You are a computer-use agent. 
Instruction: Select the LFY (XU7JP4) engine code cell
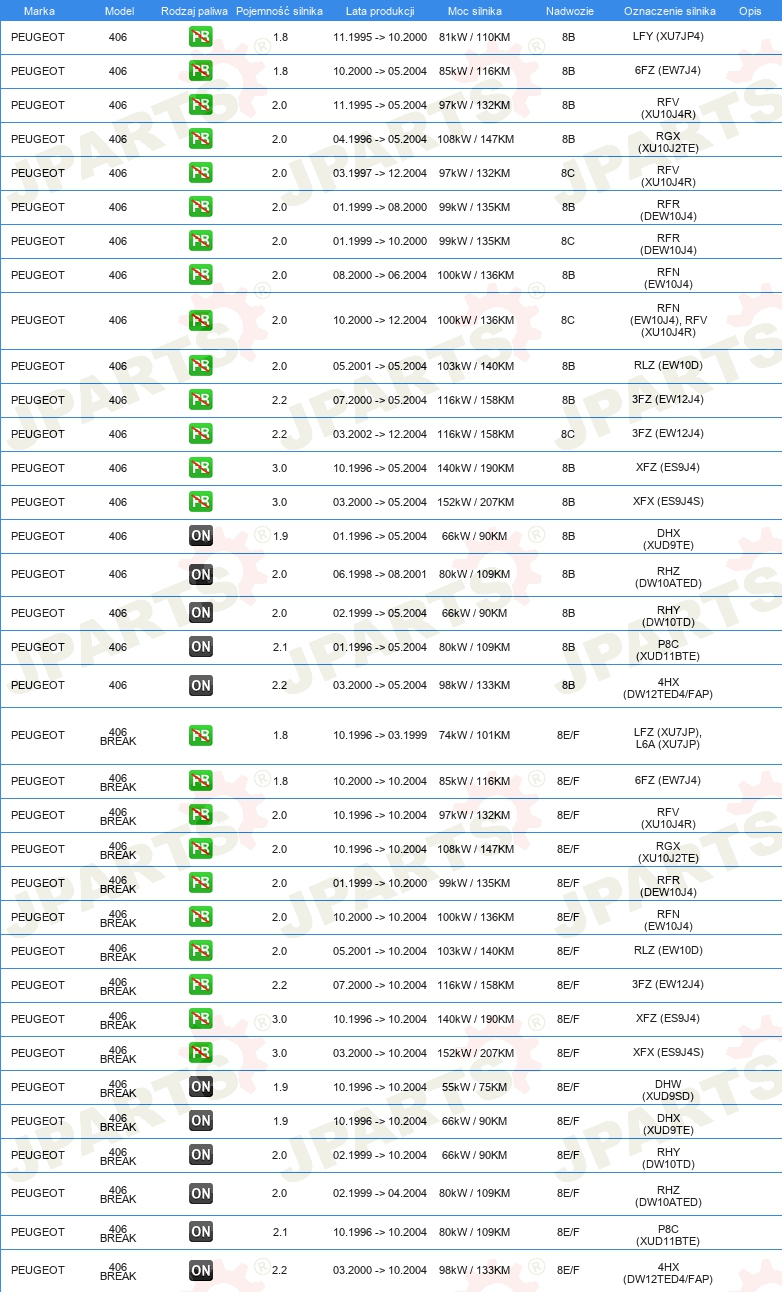coord(668,37)
